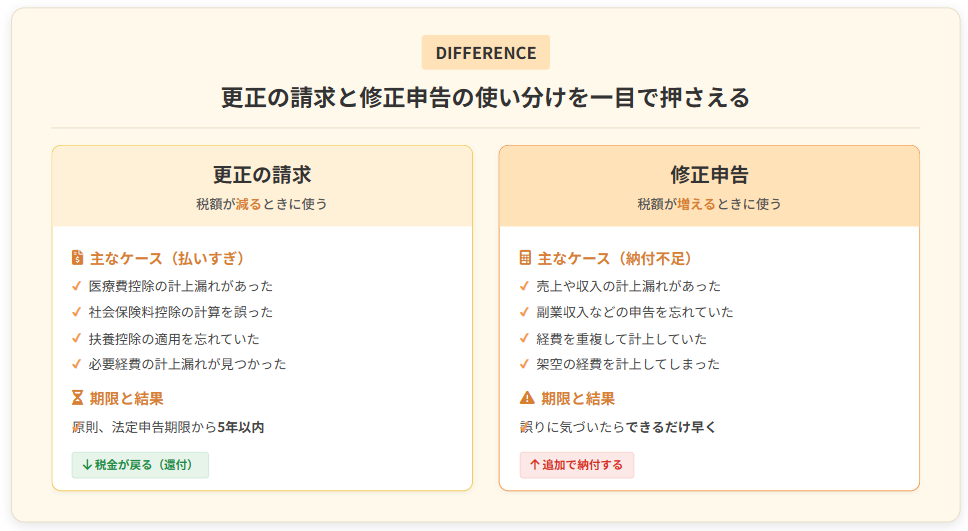
Task: Click the checkmark beside 売上や収入の計上漏れがあった
Action: [525, 286]
